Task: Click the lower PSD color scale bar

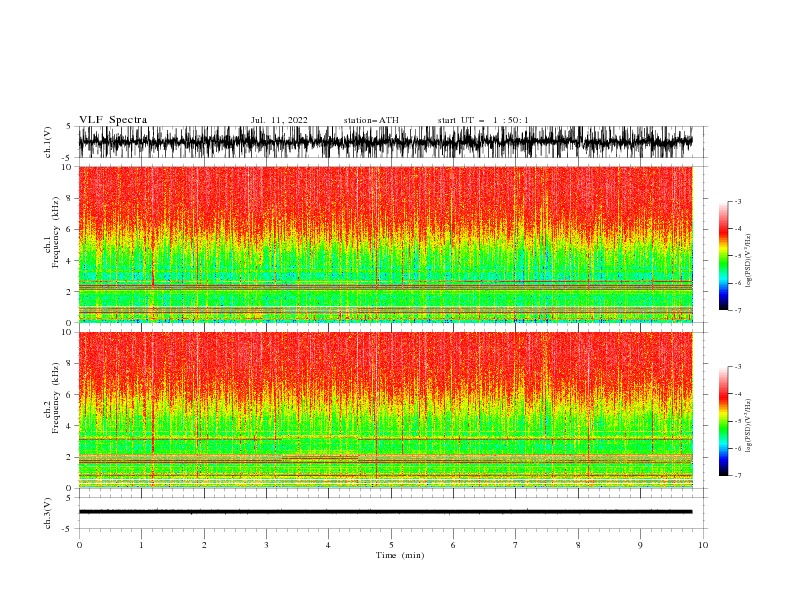Action: pyautogui.click(x=723, y=421)
